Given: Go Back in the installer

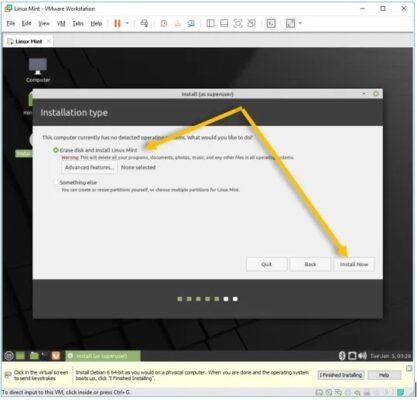Looking at the screenshot, I should click(x=310, y=264).
